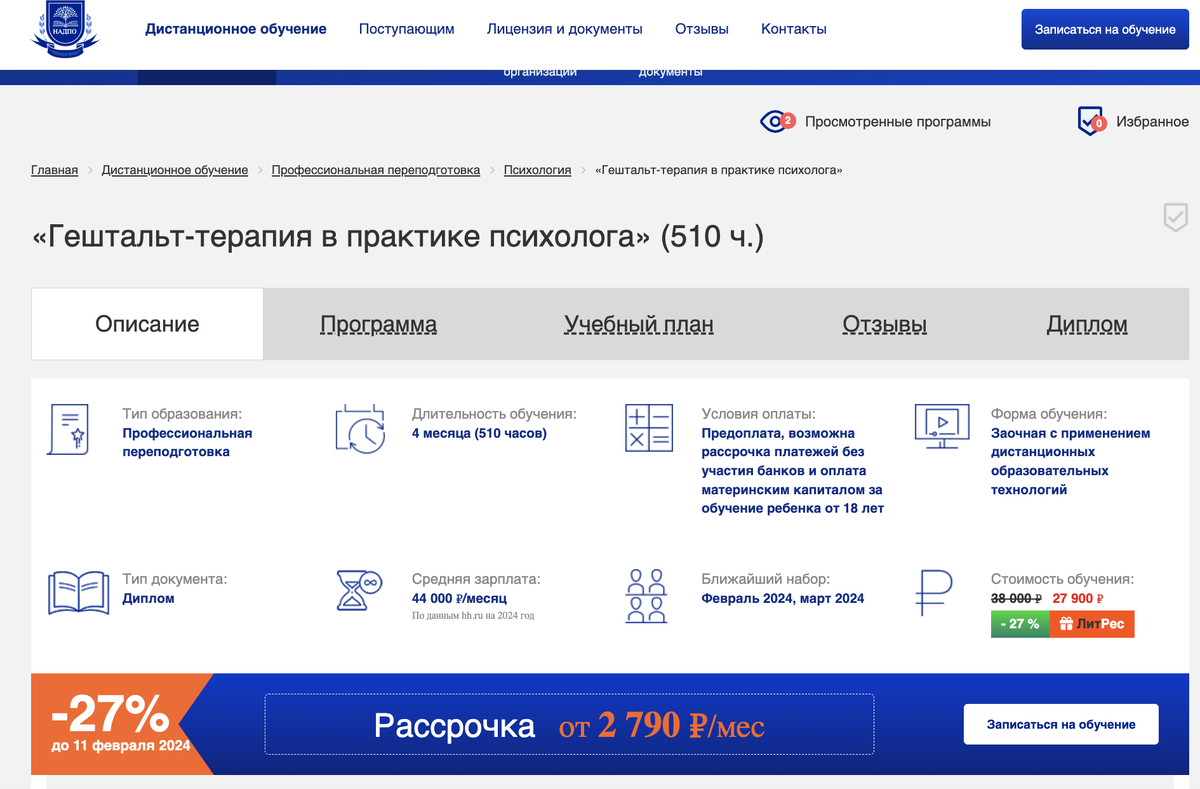Go to «Главная» via the breadcrumb link
This screenshot has height=789, width=1200.
[x=53, y=170]
